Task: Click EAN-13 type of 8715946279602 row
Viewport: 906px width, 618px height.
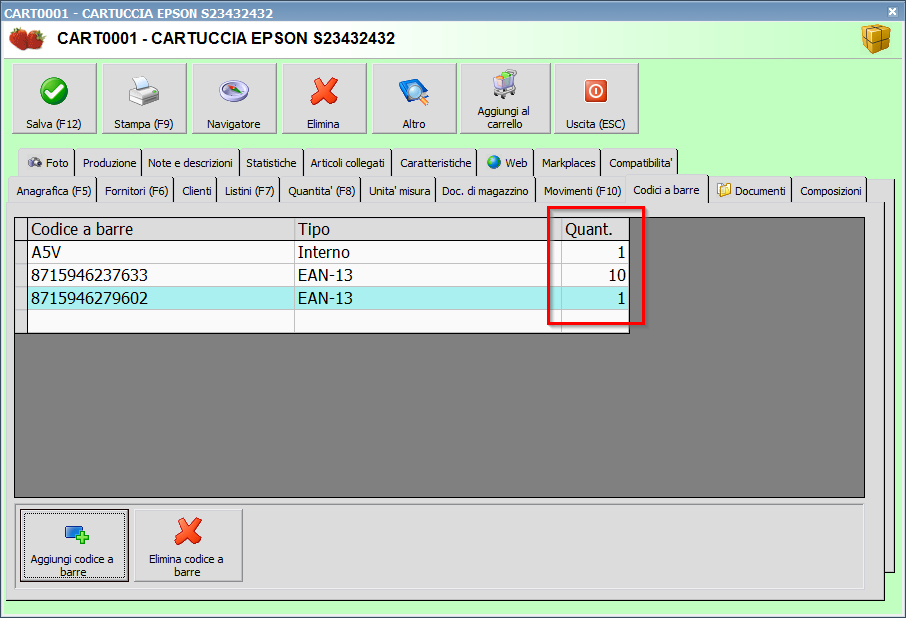Action: point(428,299)
